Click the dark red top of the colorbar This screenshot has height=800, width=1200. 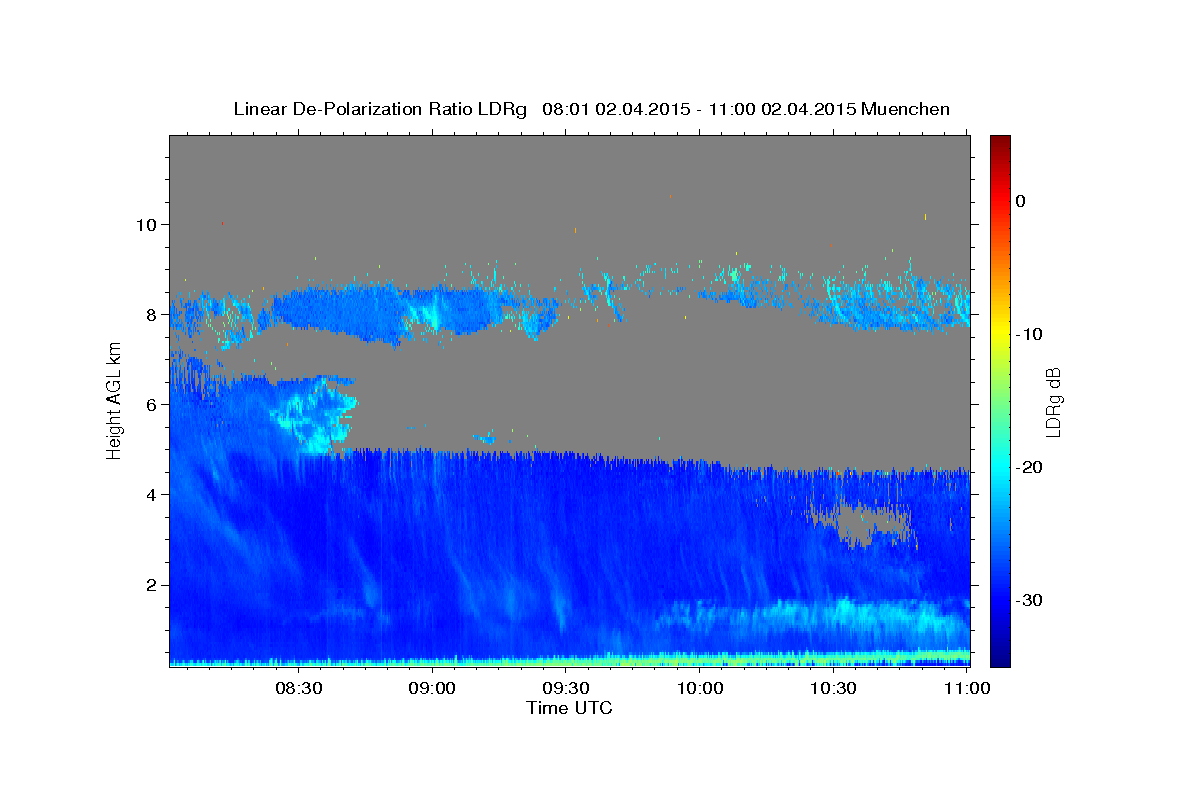(1000, 142)
